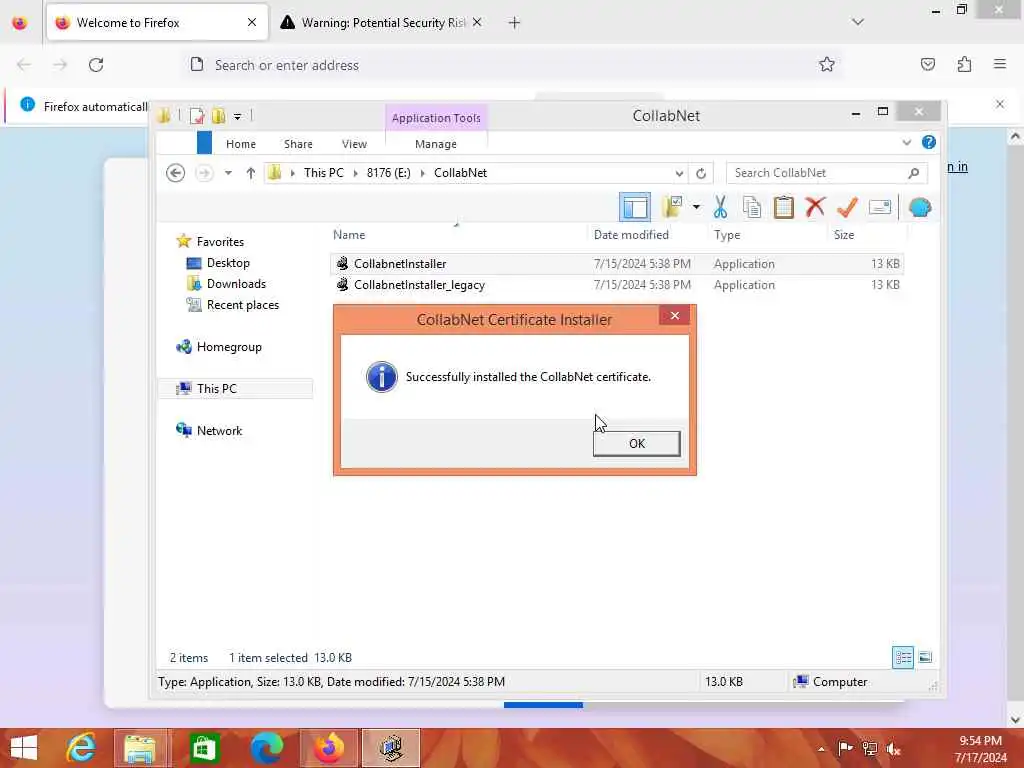The height and width of the screenshot is (768, 1024).
Task: Go up one folder level
Action: tap(250, 173)
